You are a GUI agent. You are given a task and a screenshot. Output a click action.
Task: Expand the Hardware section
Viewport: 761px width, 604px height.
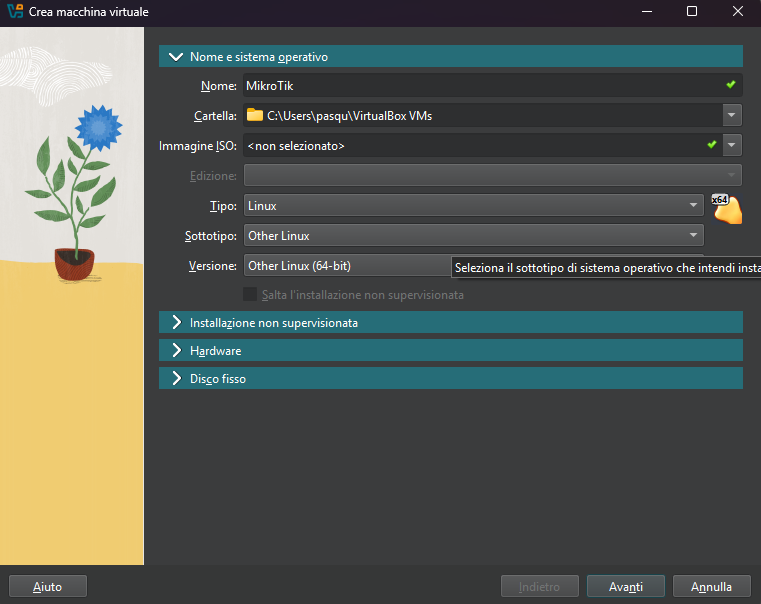(x=451, y=350)
